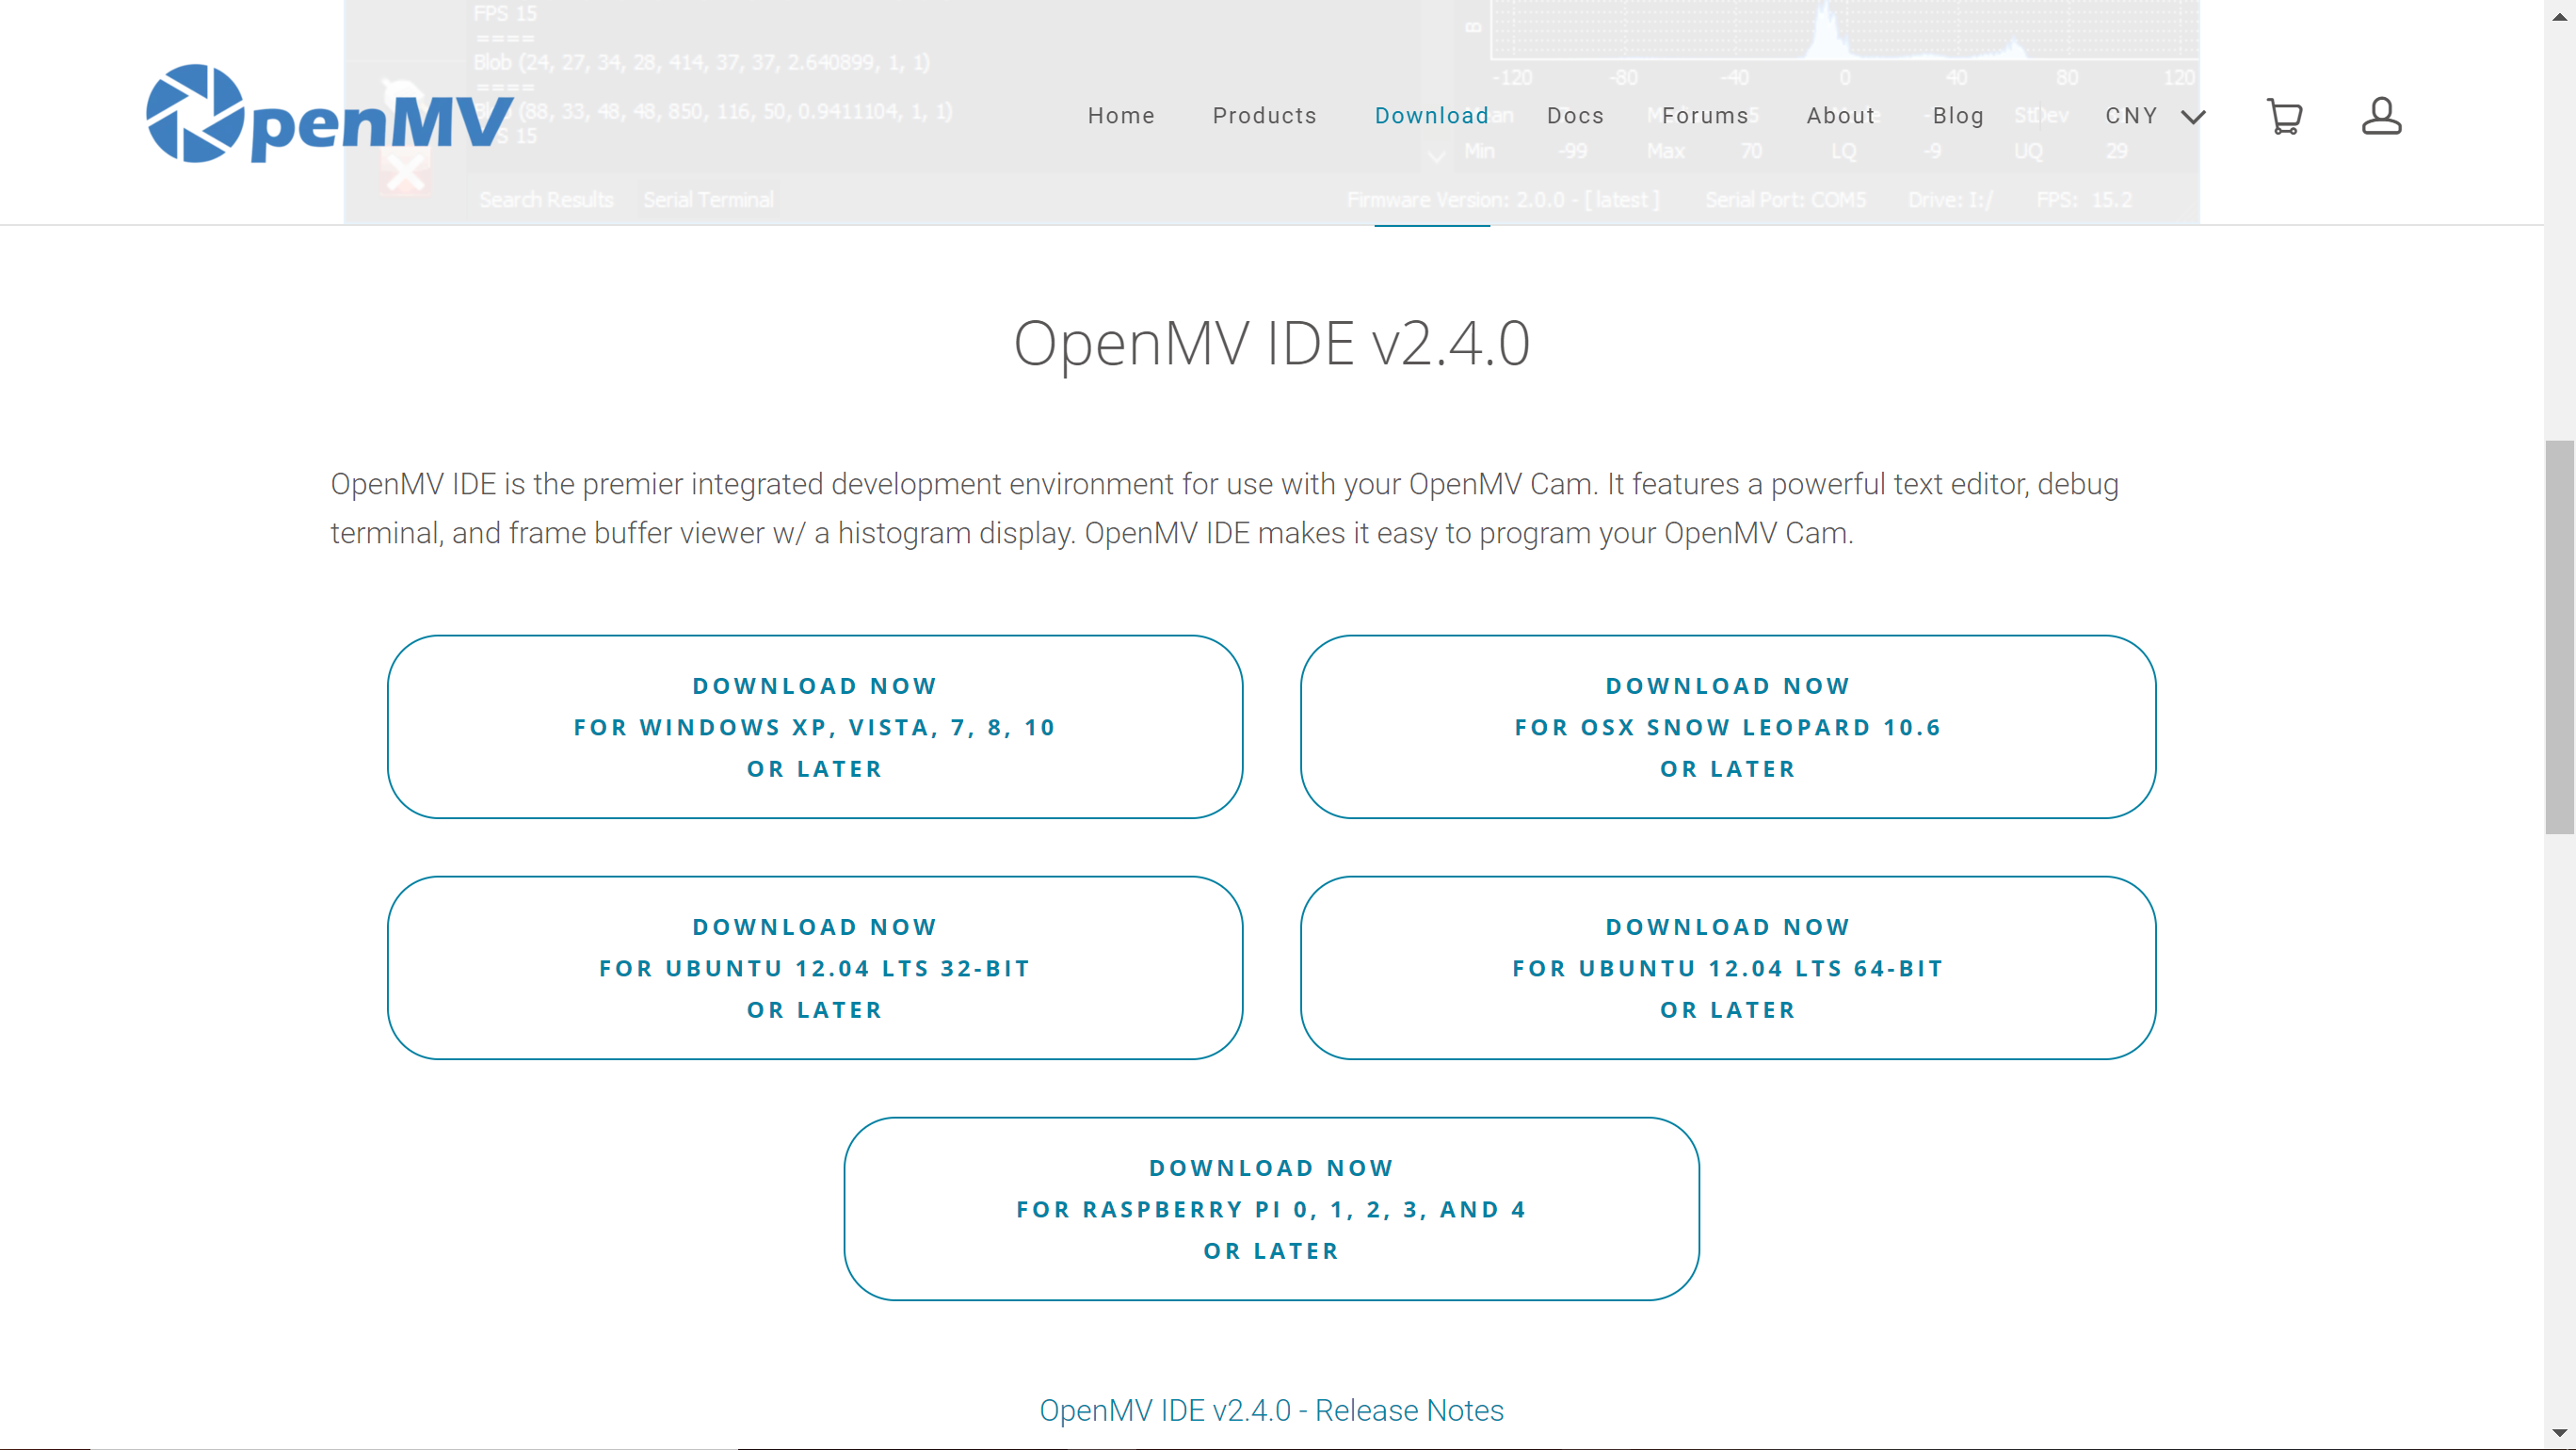2576x1450 pixels.
Task: Open the About page
Action: [x=1840, y=116]
